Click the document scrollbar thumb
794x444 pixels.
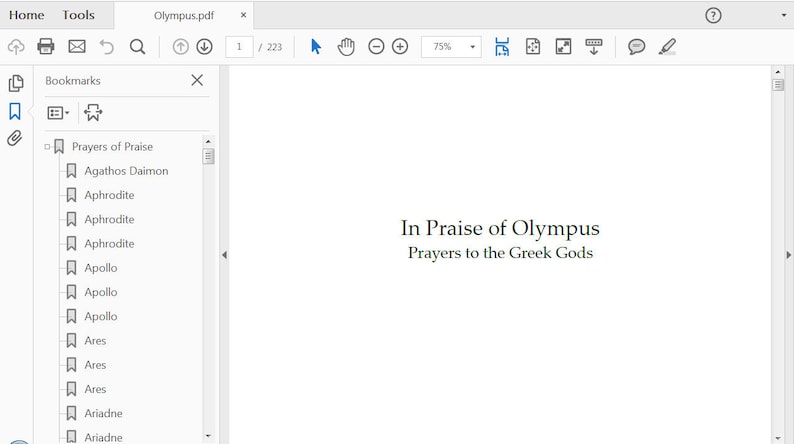pyautogui.click(x=778, y=85)
